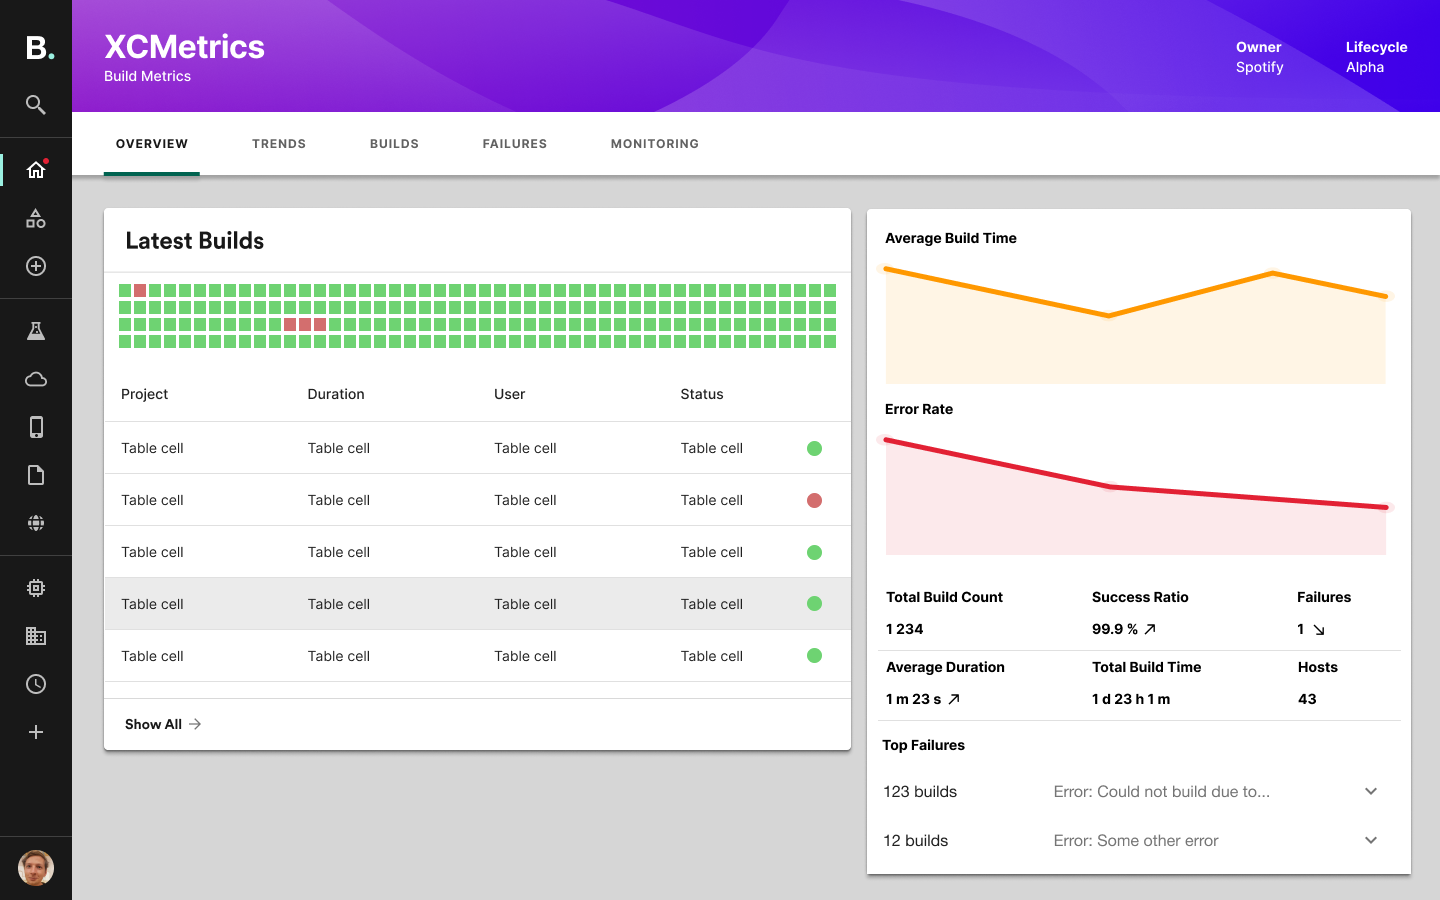Expand the 'Could not build due to' error

click(x=1370, y=791)
